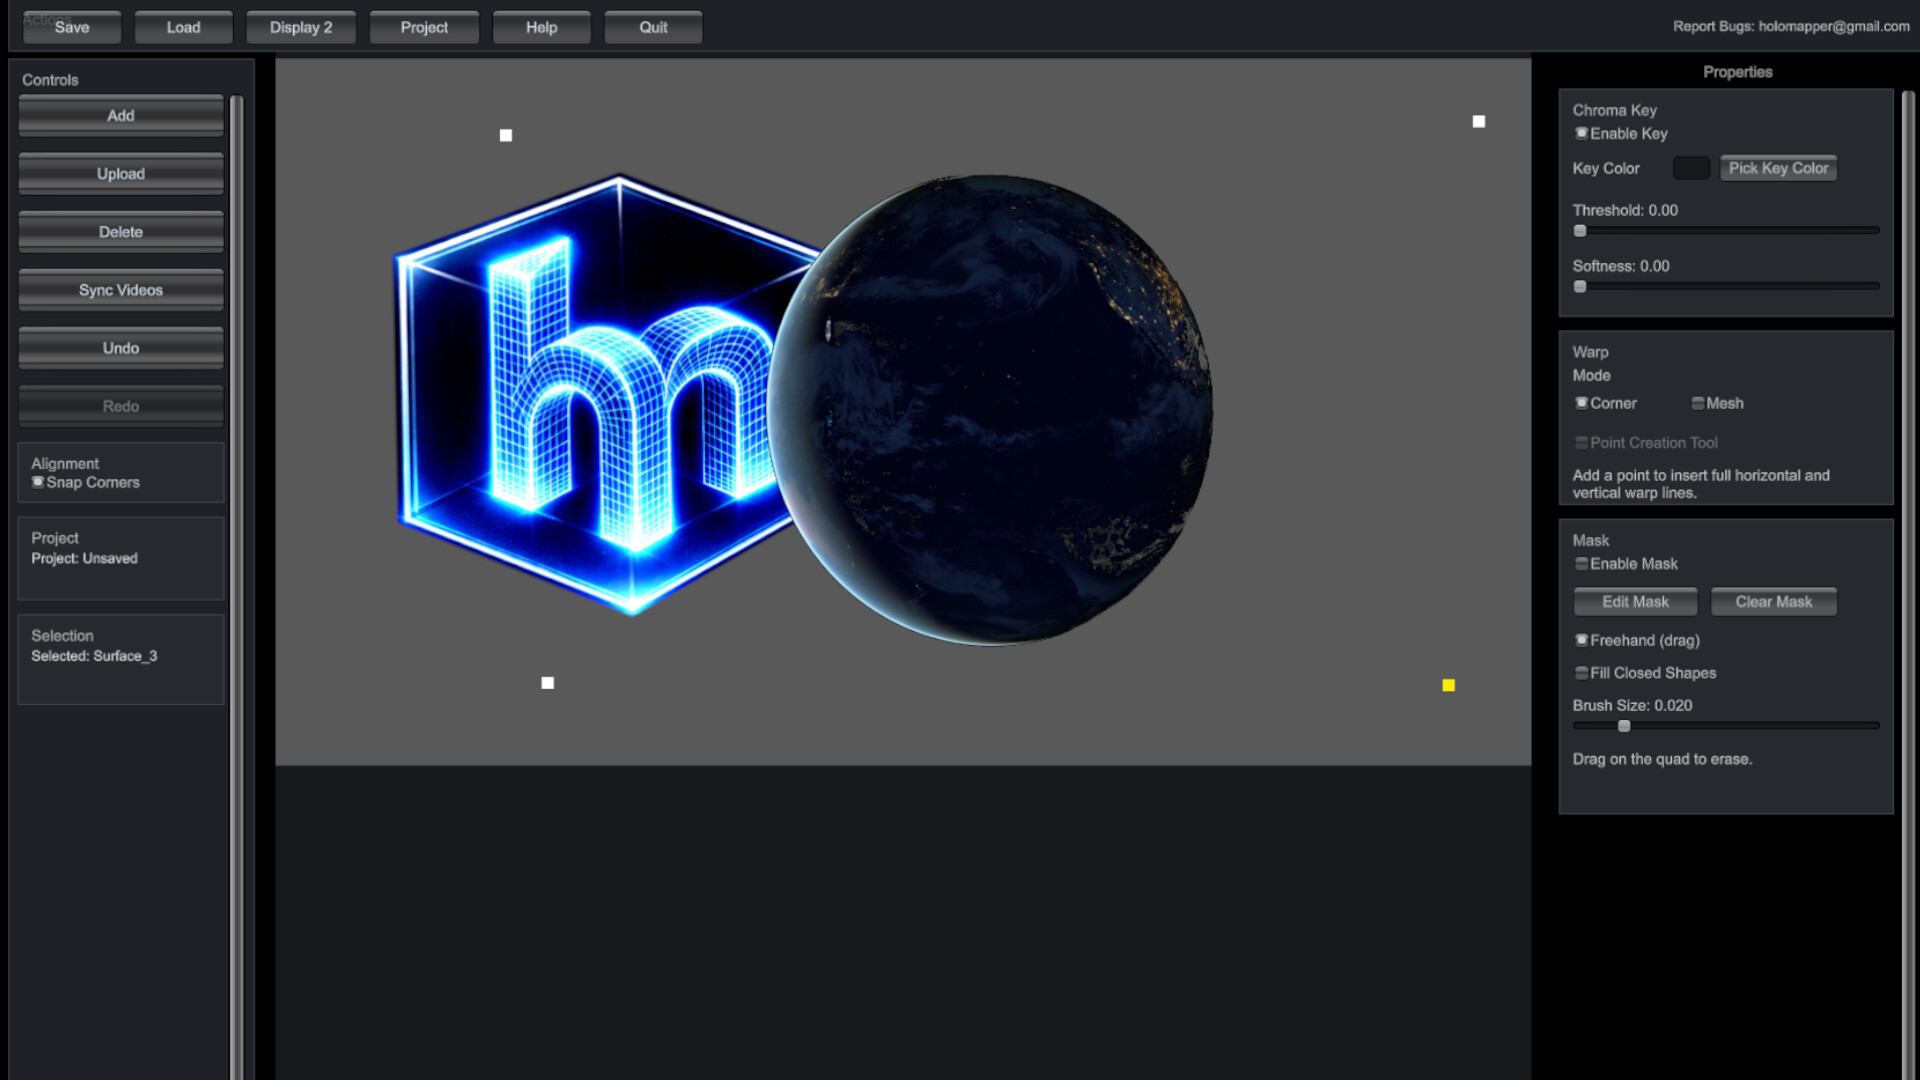Click the top-left white corner handle
1920x1080 pixels.
tap(506, 135)
